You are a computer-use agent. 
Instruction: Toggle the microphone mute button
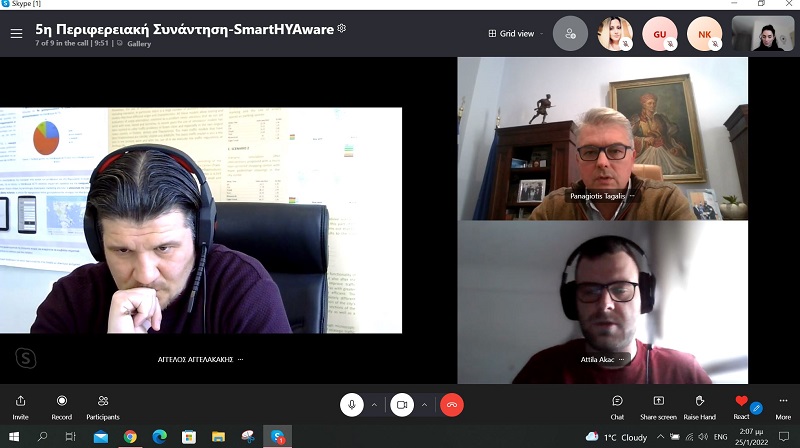[x=351, y=404]
